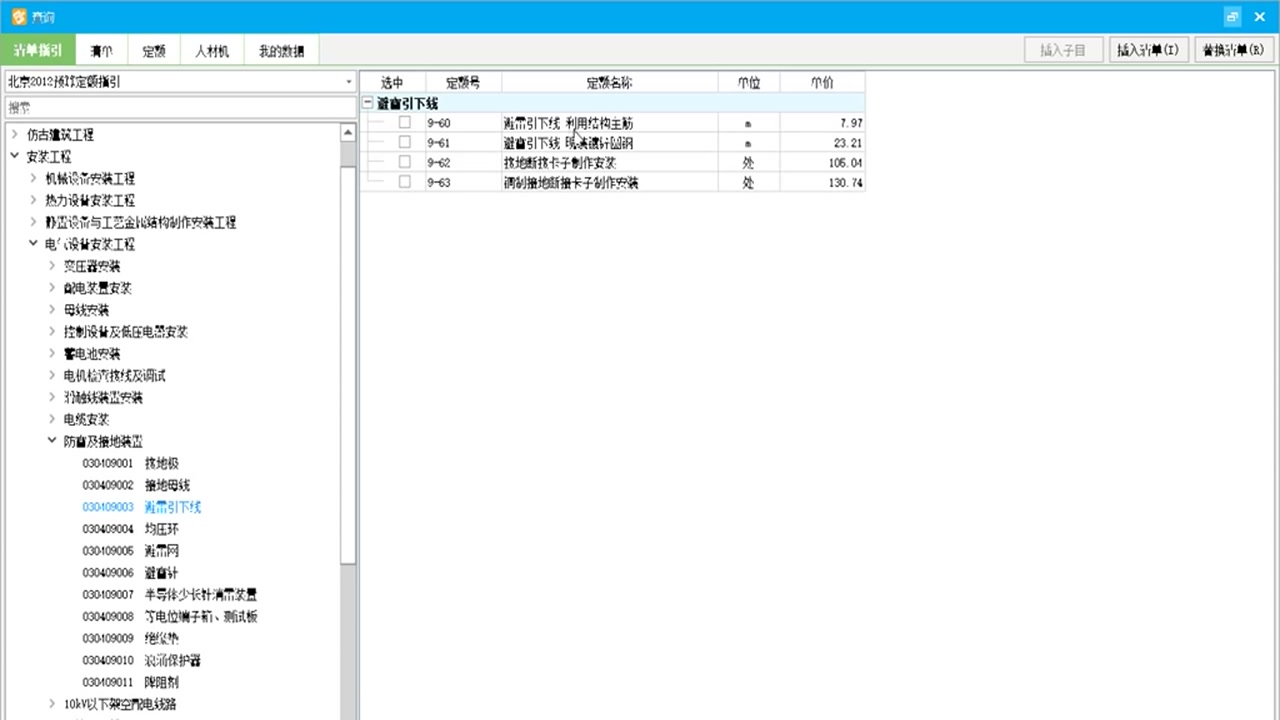Viewport: 1280px width, 720px height.
Task: Click the price cell 7.97
Action: tap(822, 123)
